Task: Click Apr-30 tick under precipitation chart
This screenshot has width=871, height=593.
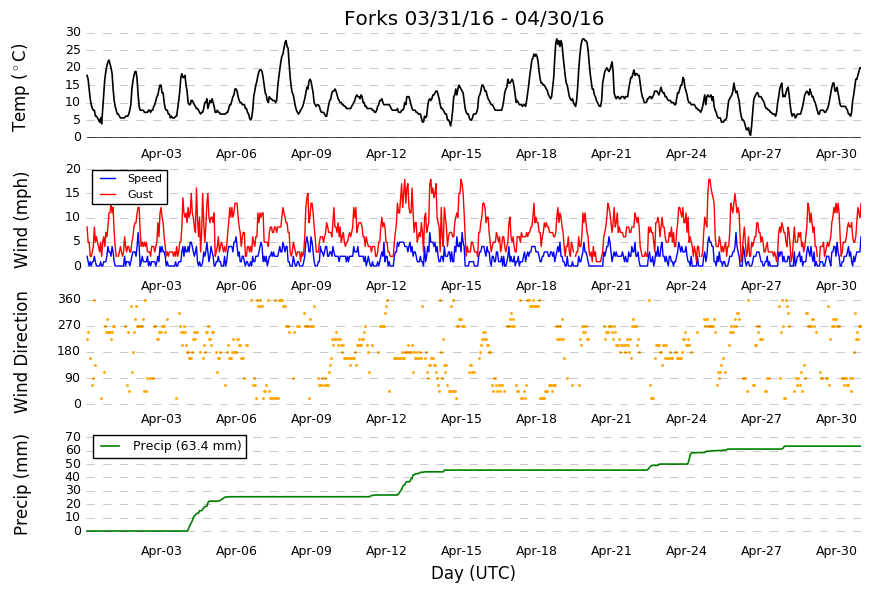Action: click(836, 551)
